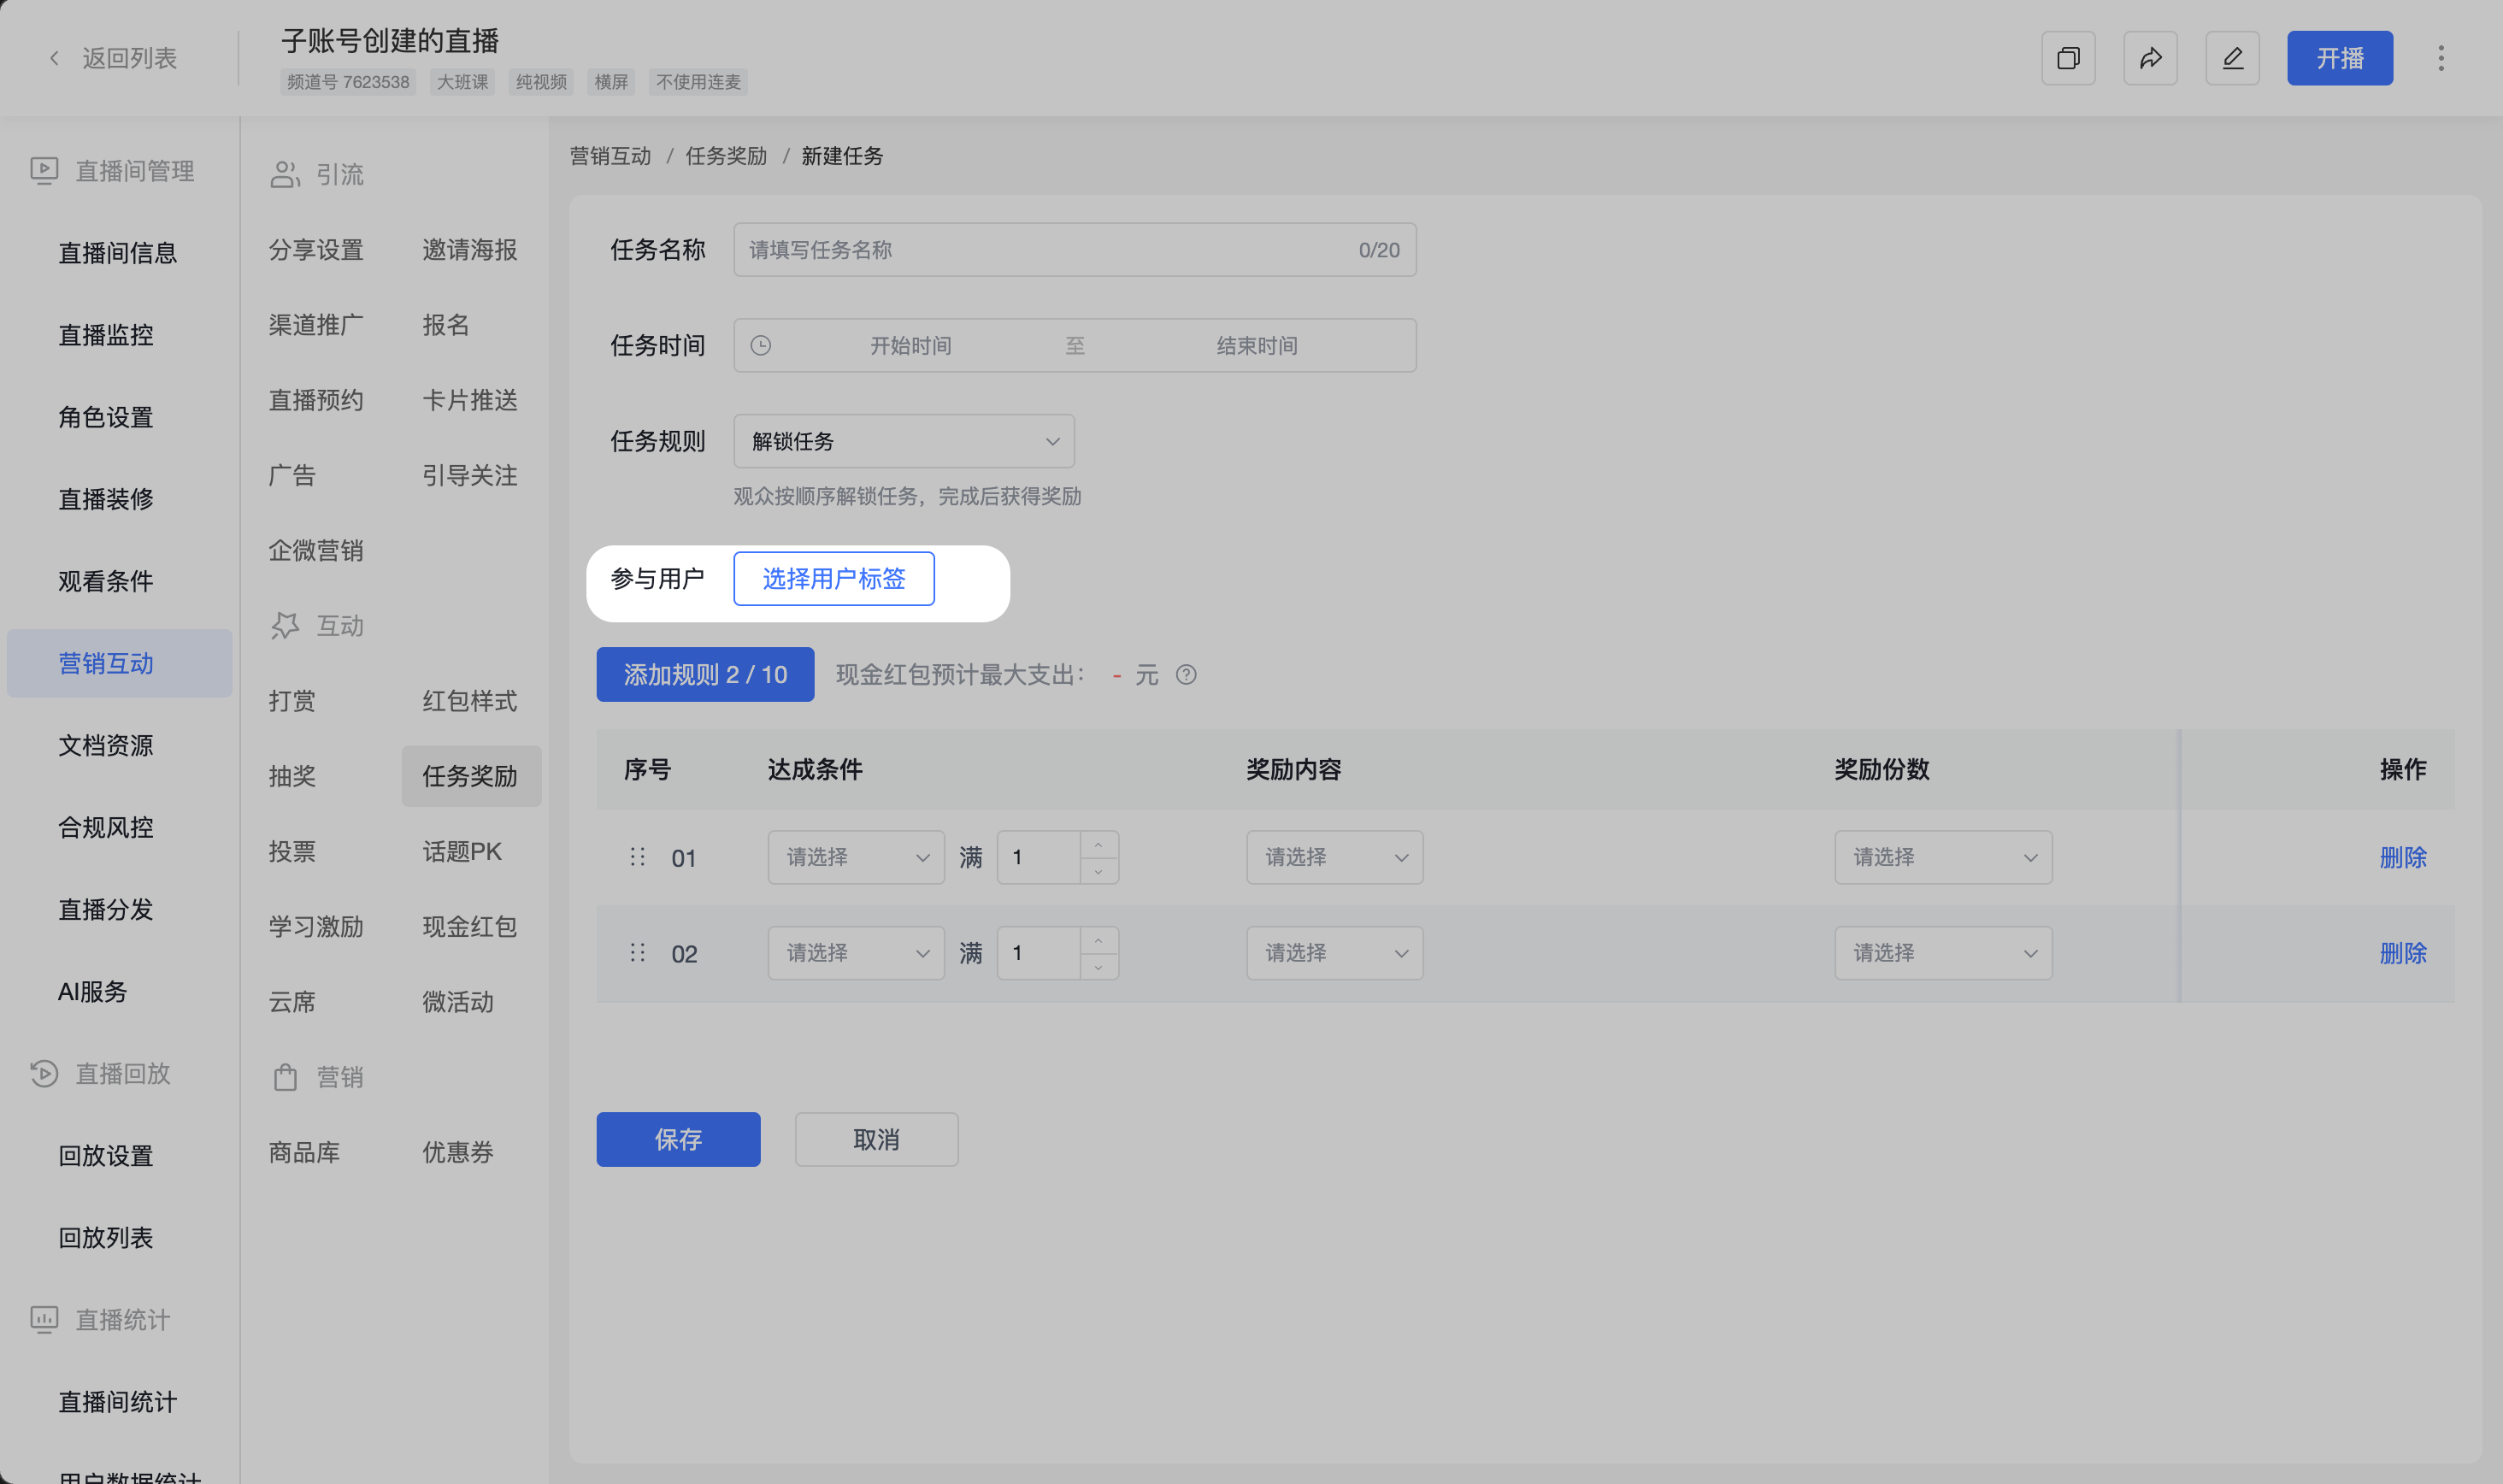Click the 开播 button
The height and width of the screenshot is (1484, 2503).
tap(2340, 58)
